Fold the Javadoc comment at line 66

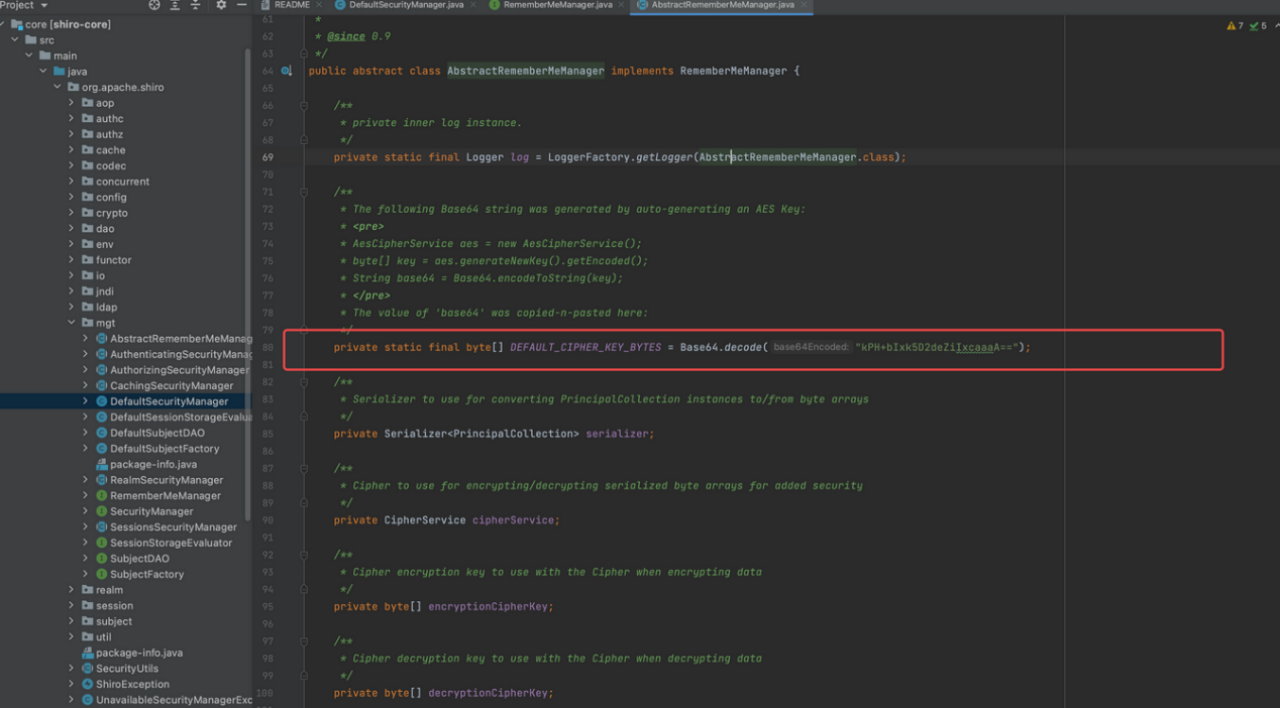click(x=303, y=105)
